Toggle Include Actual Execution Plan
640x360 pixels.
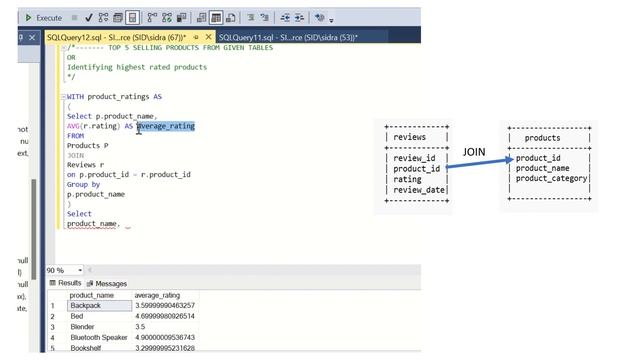tap(152, 18)
